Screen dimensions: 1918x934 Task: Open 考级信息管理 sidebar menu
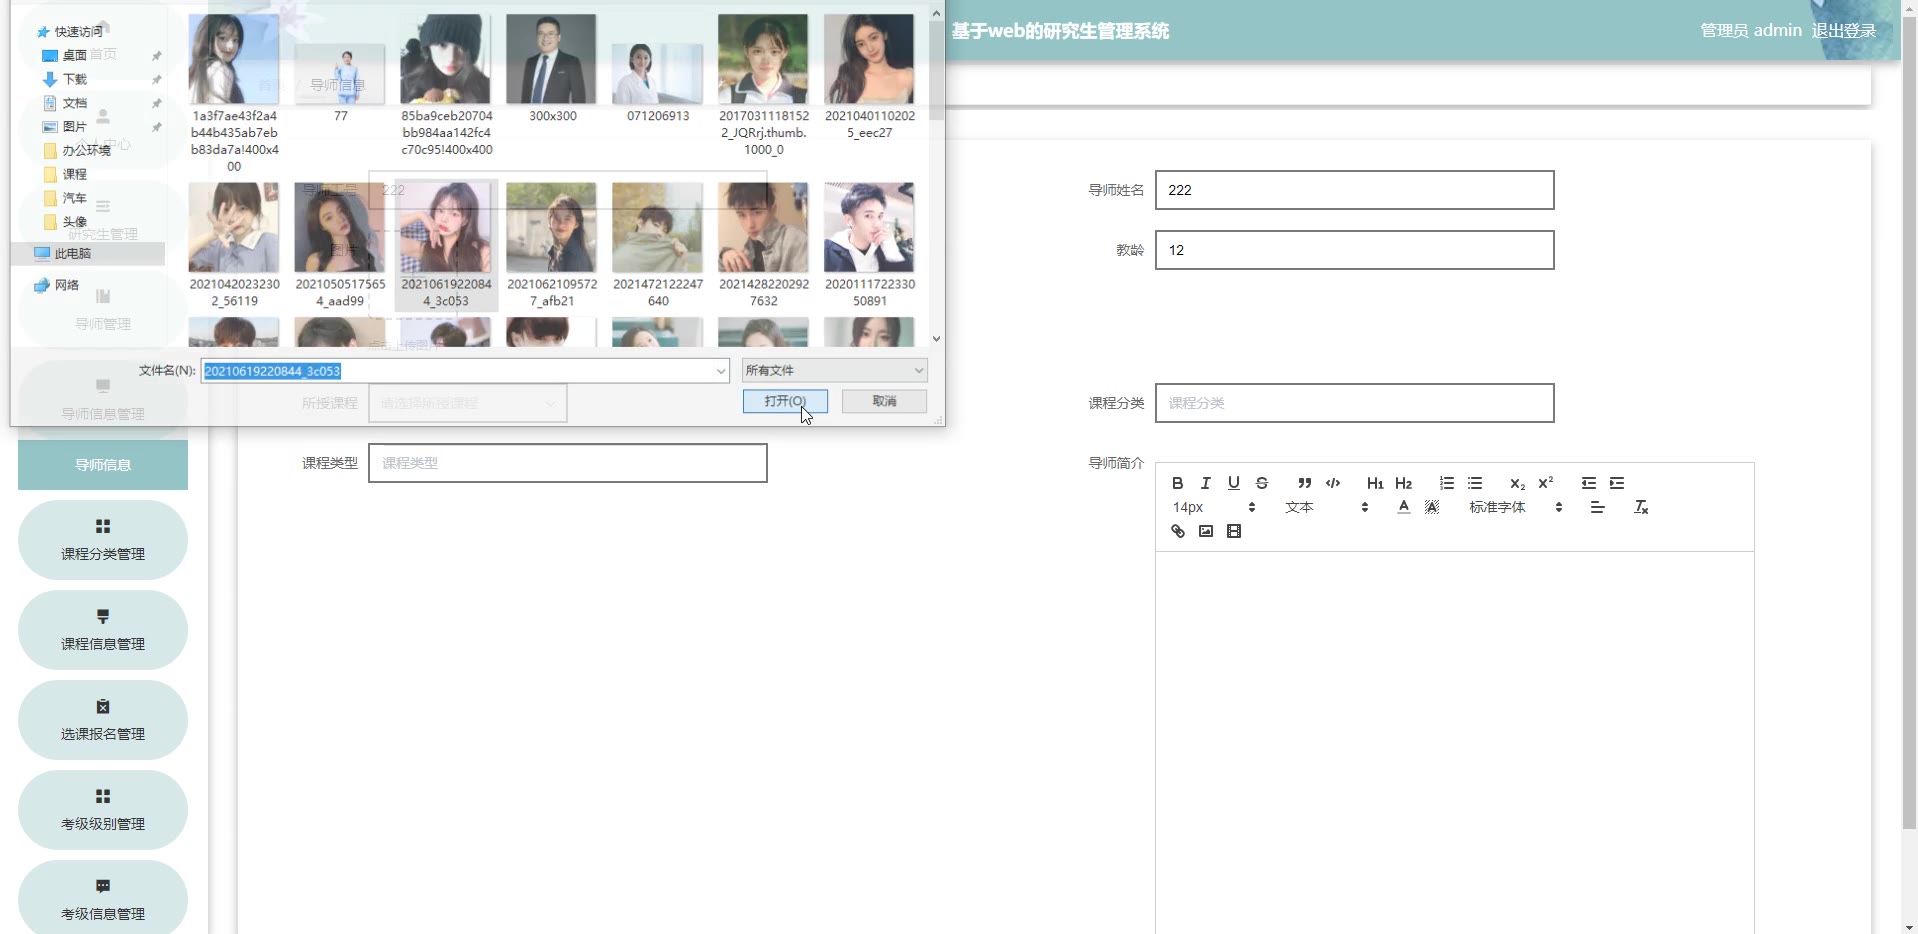(x=103, y=898)
